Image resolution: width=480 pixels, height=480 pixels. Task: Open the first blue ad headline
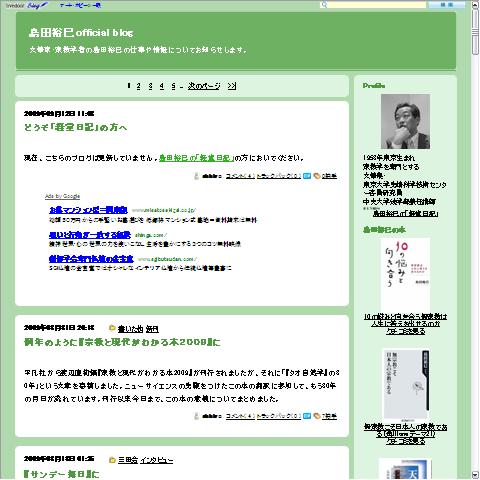[x=88, y=210]
